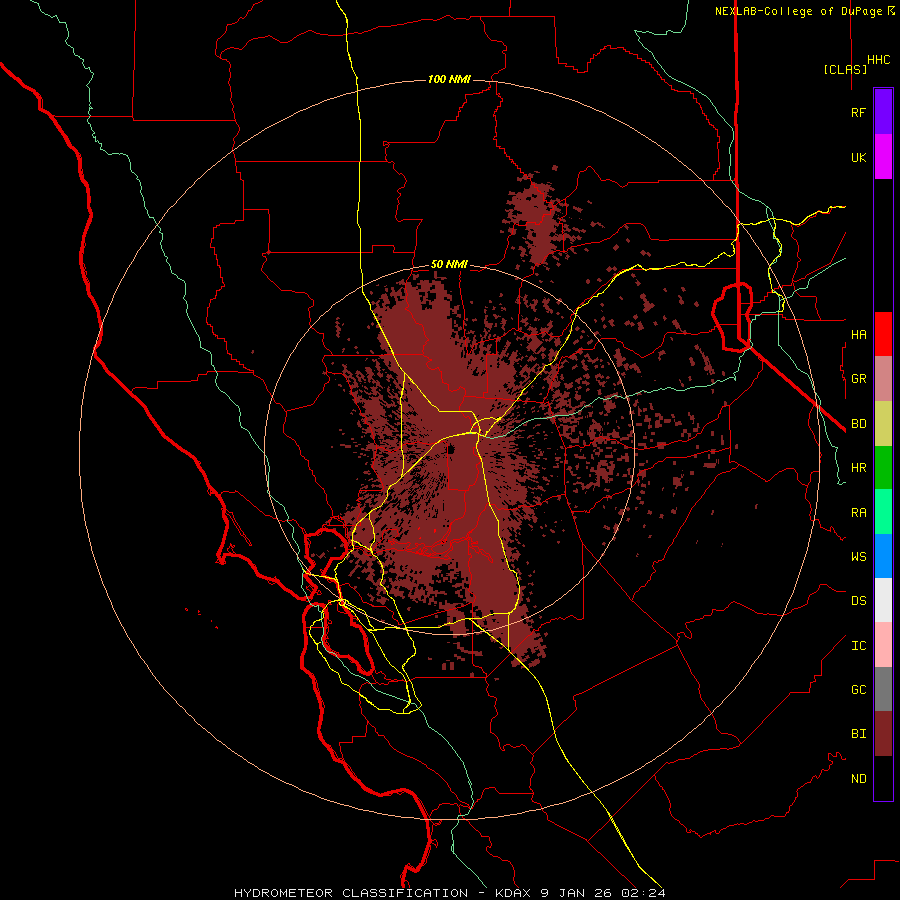900x900 pixels.
Task: Click the 9 JAN 26 date text
Action: pos(579,893)
